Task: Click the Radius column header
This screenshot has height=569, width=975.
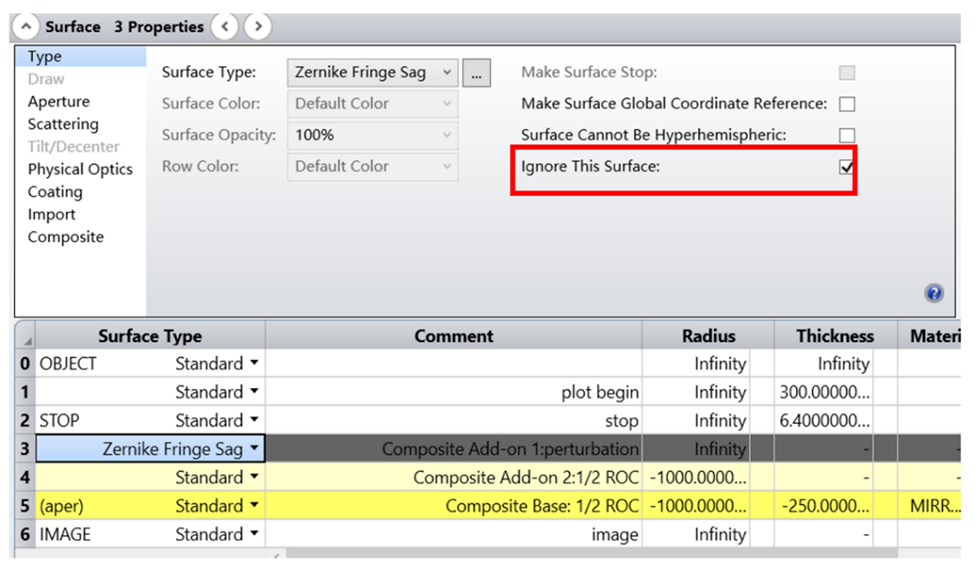Action: pos(708,336)
